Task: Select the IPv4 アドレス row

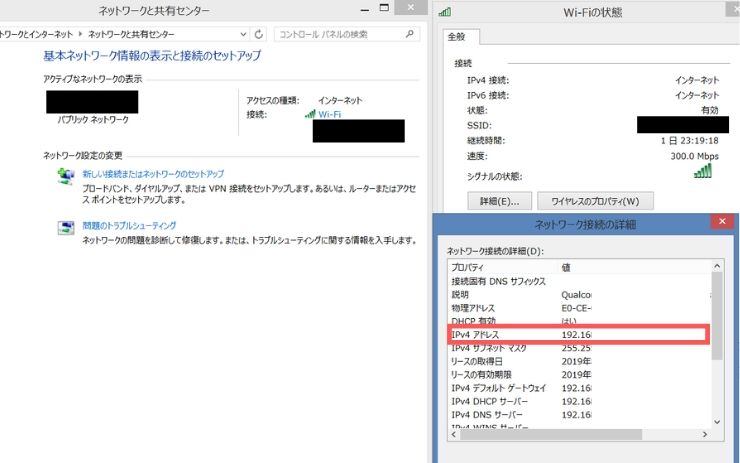Action: [580, 335]
